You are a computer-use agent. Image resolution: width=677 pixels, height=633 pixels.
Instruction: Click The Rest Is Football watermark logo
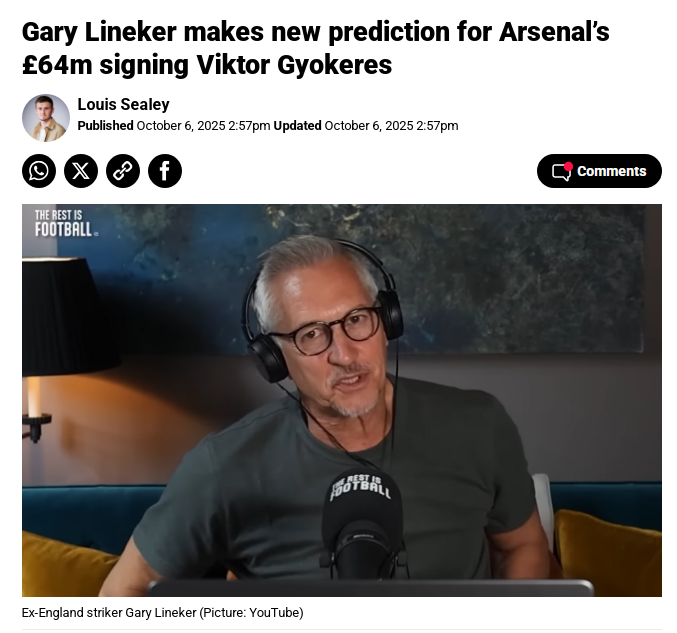click(x=66, y=223)
